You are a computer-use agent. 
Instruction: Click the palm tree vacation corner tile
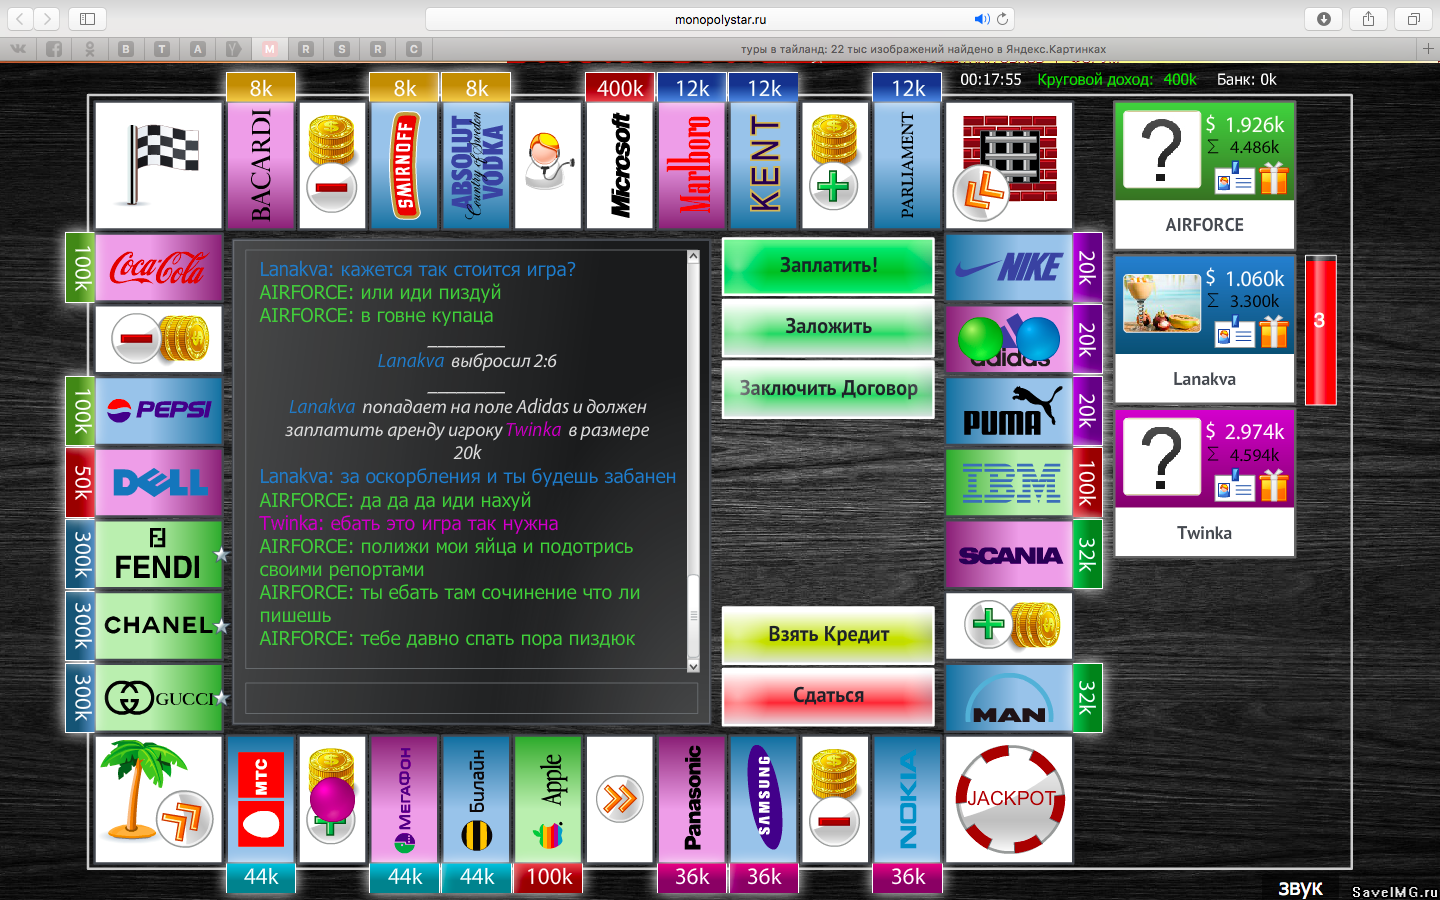[159, 800]
